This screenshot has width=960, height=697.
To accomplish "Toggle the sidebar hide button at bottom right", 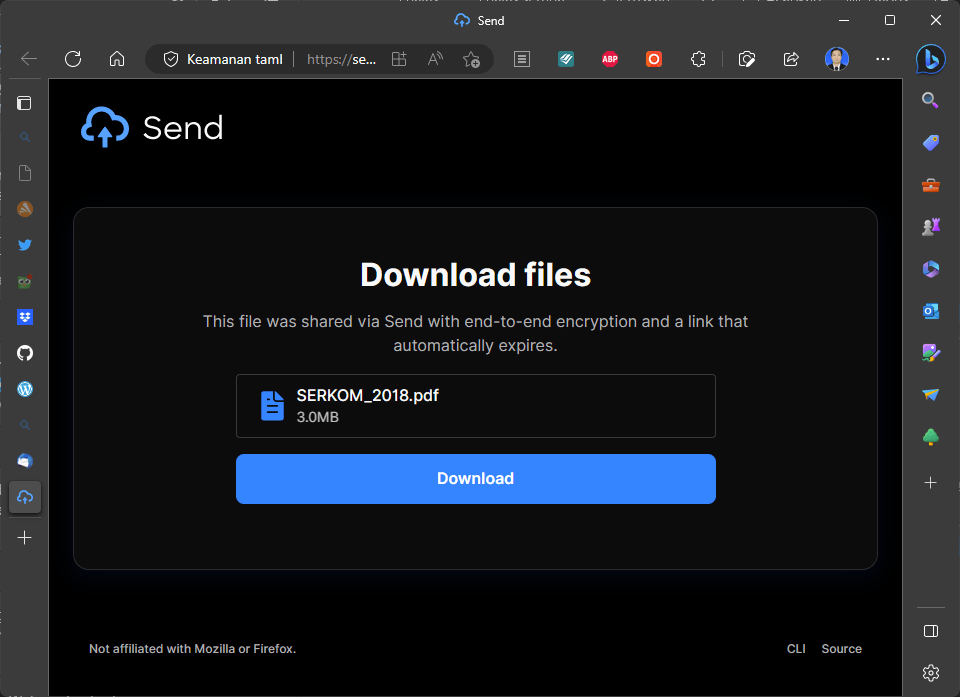I will pyautogui.click(x=930, y=631).
